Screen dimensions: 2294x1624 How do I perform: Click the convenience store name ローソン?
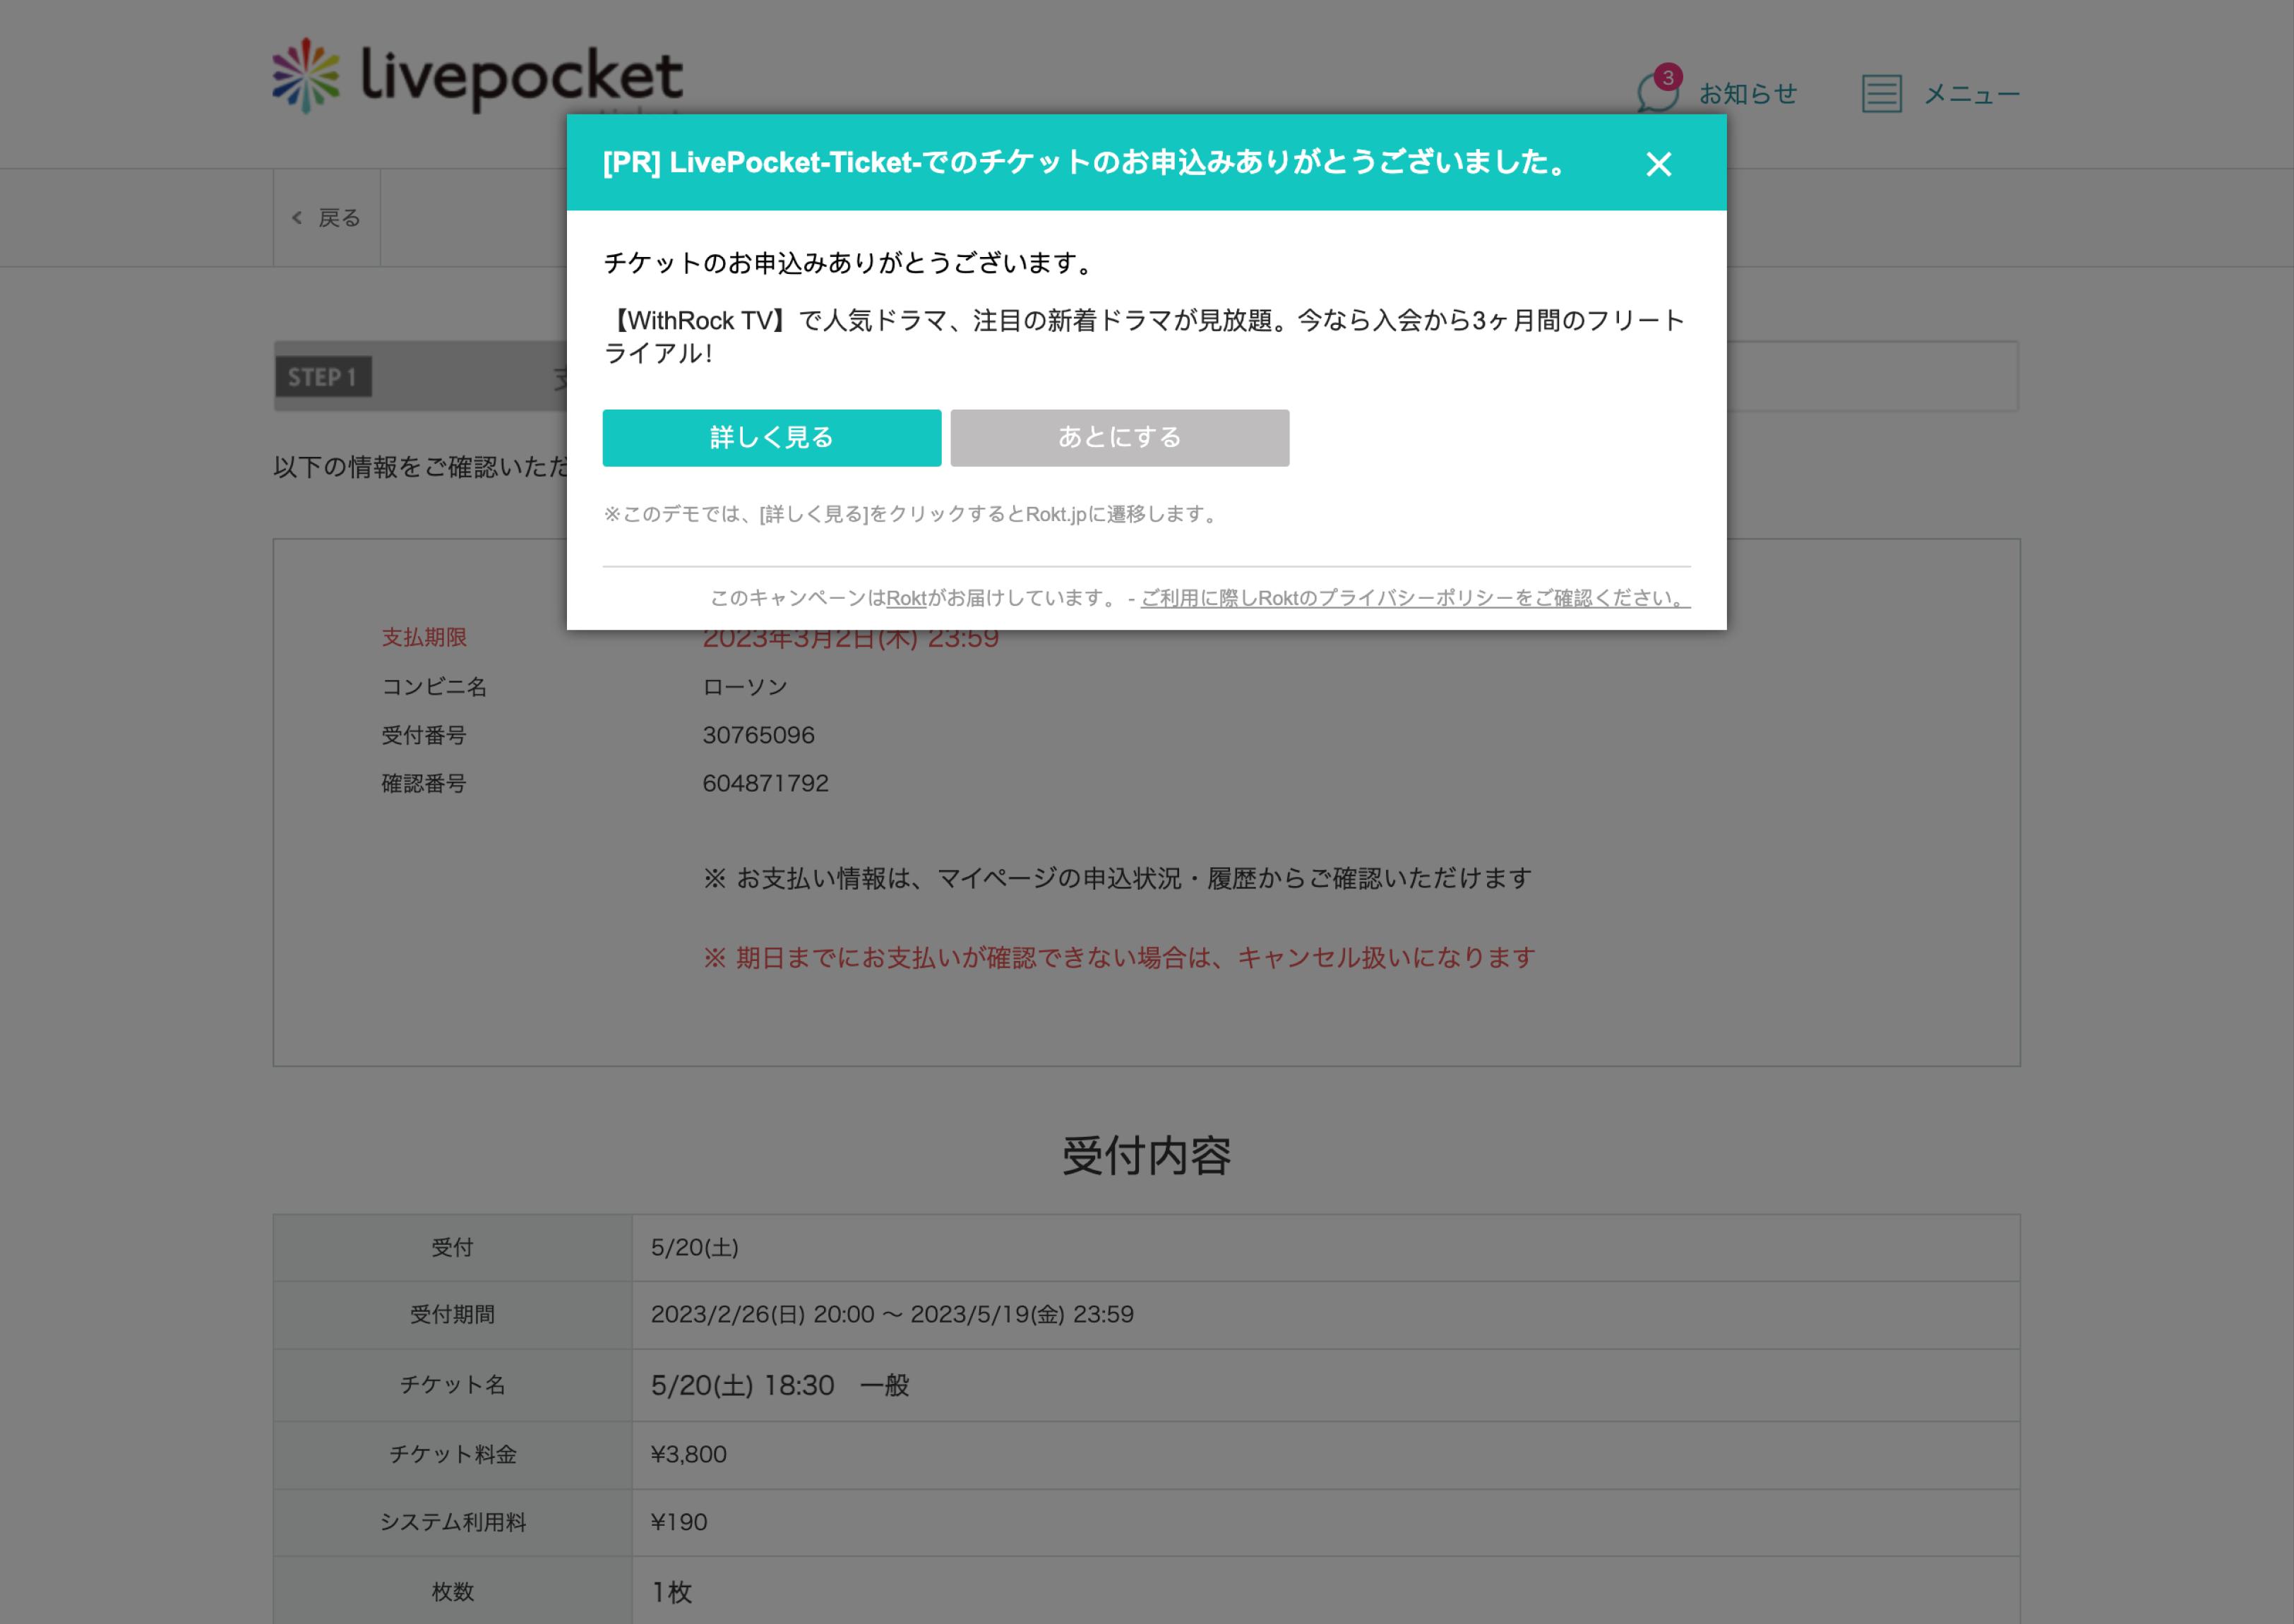point(745,687)
